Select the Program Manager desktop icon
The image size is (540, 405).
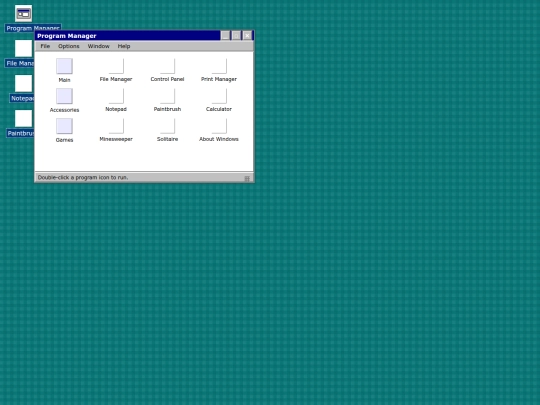[x=23, y=13]
